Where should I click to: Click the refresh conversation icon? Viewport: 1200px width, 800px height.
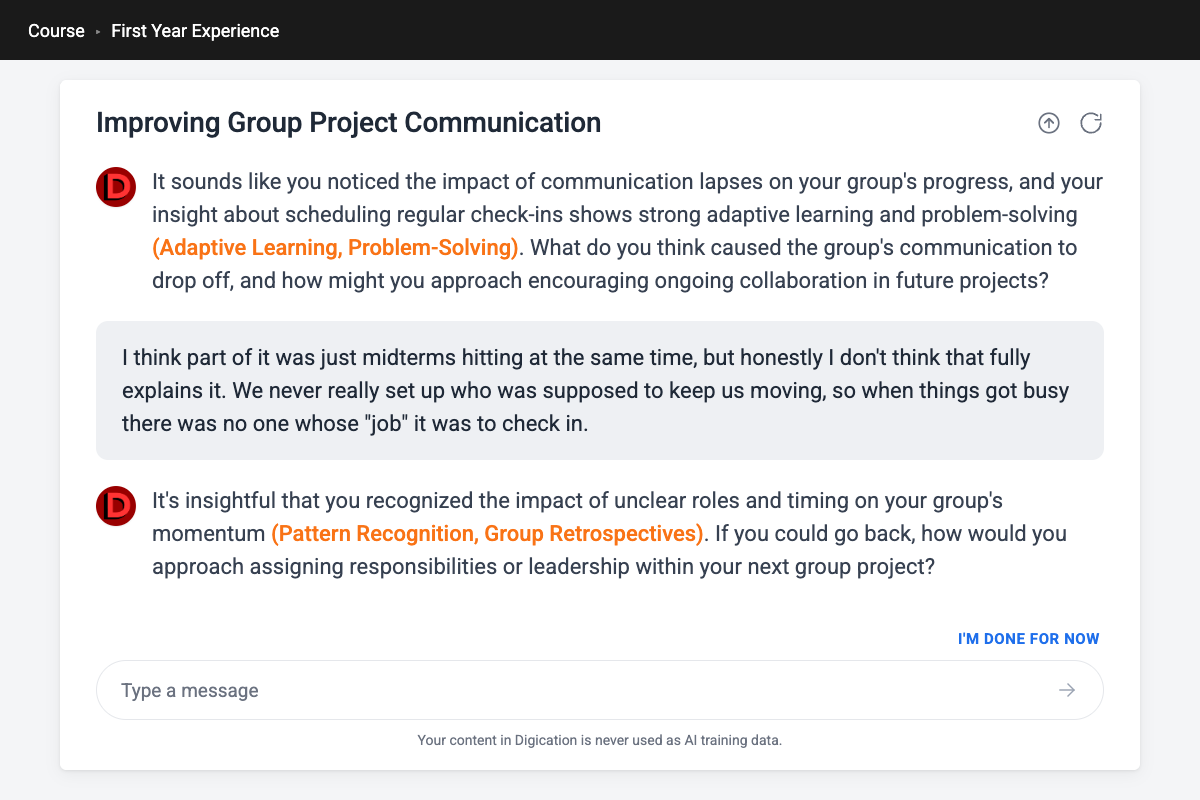1091,123
